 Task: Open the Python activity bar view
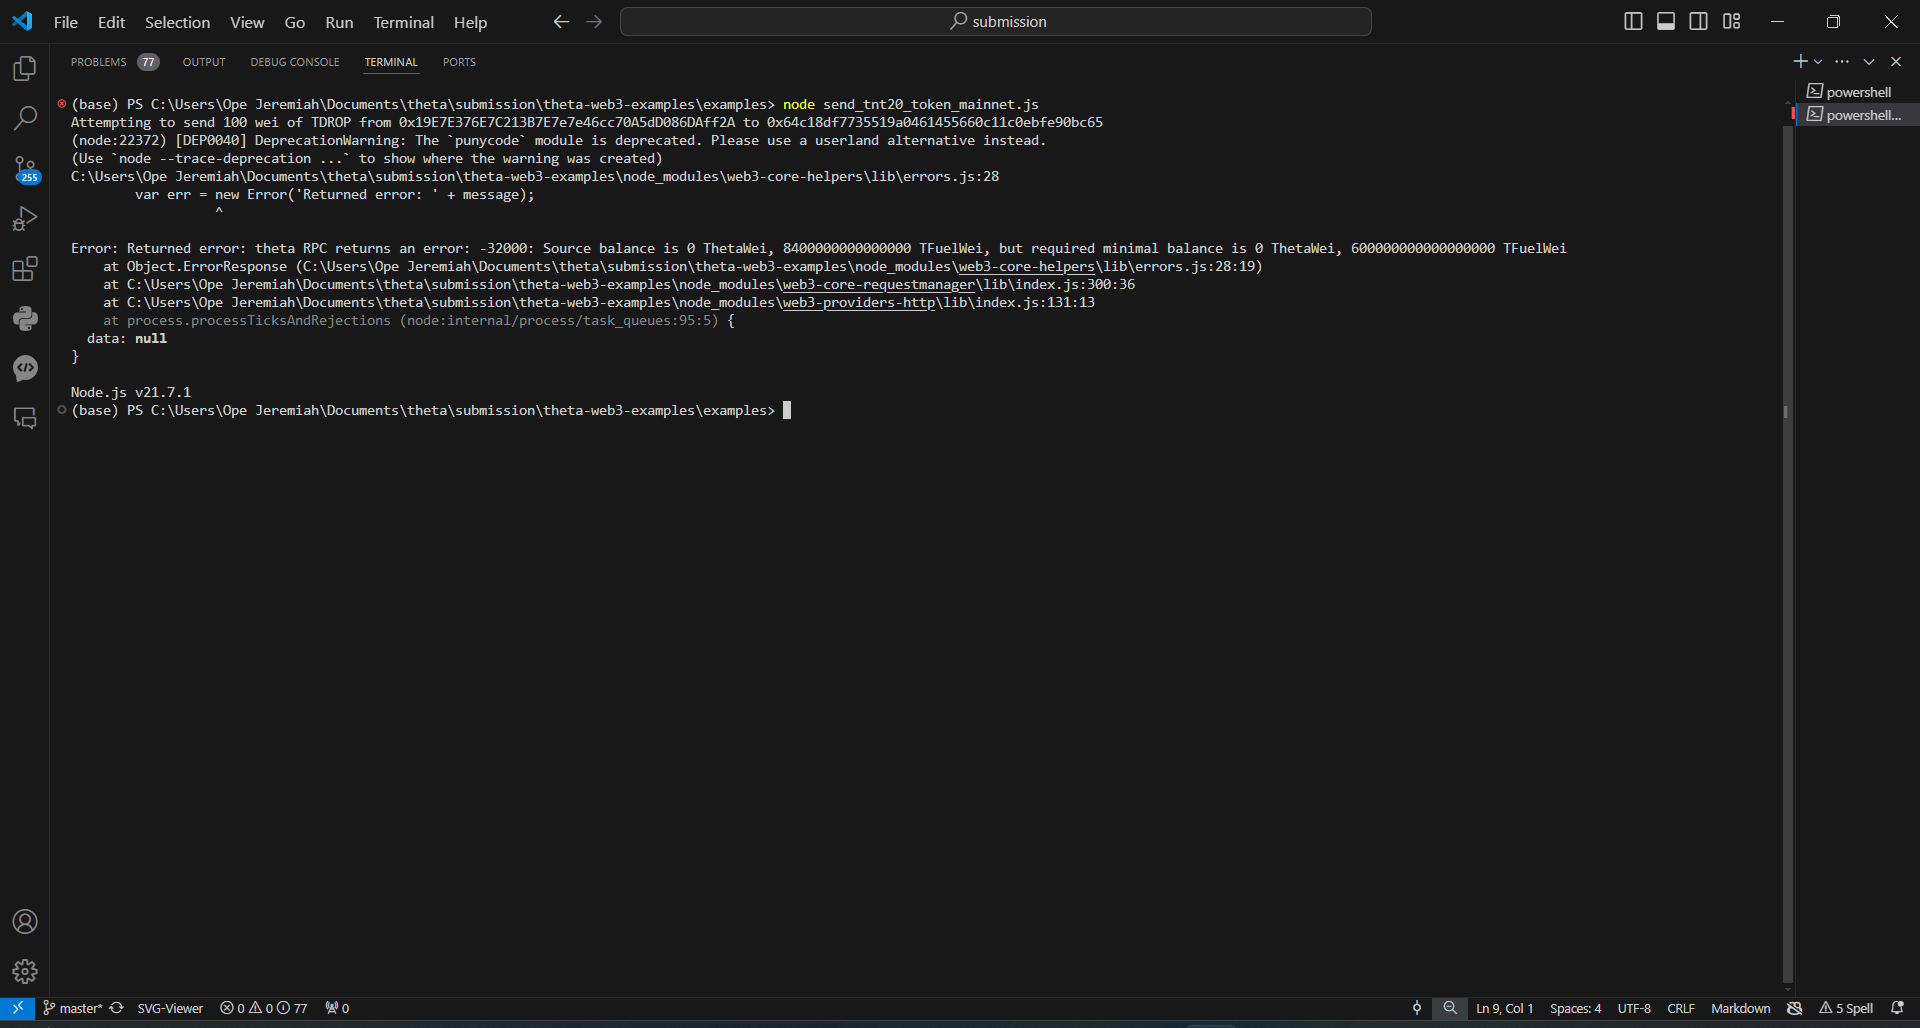point(25,318)
